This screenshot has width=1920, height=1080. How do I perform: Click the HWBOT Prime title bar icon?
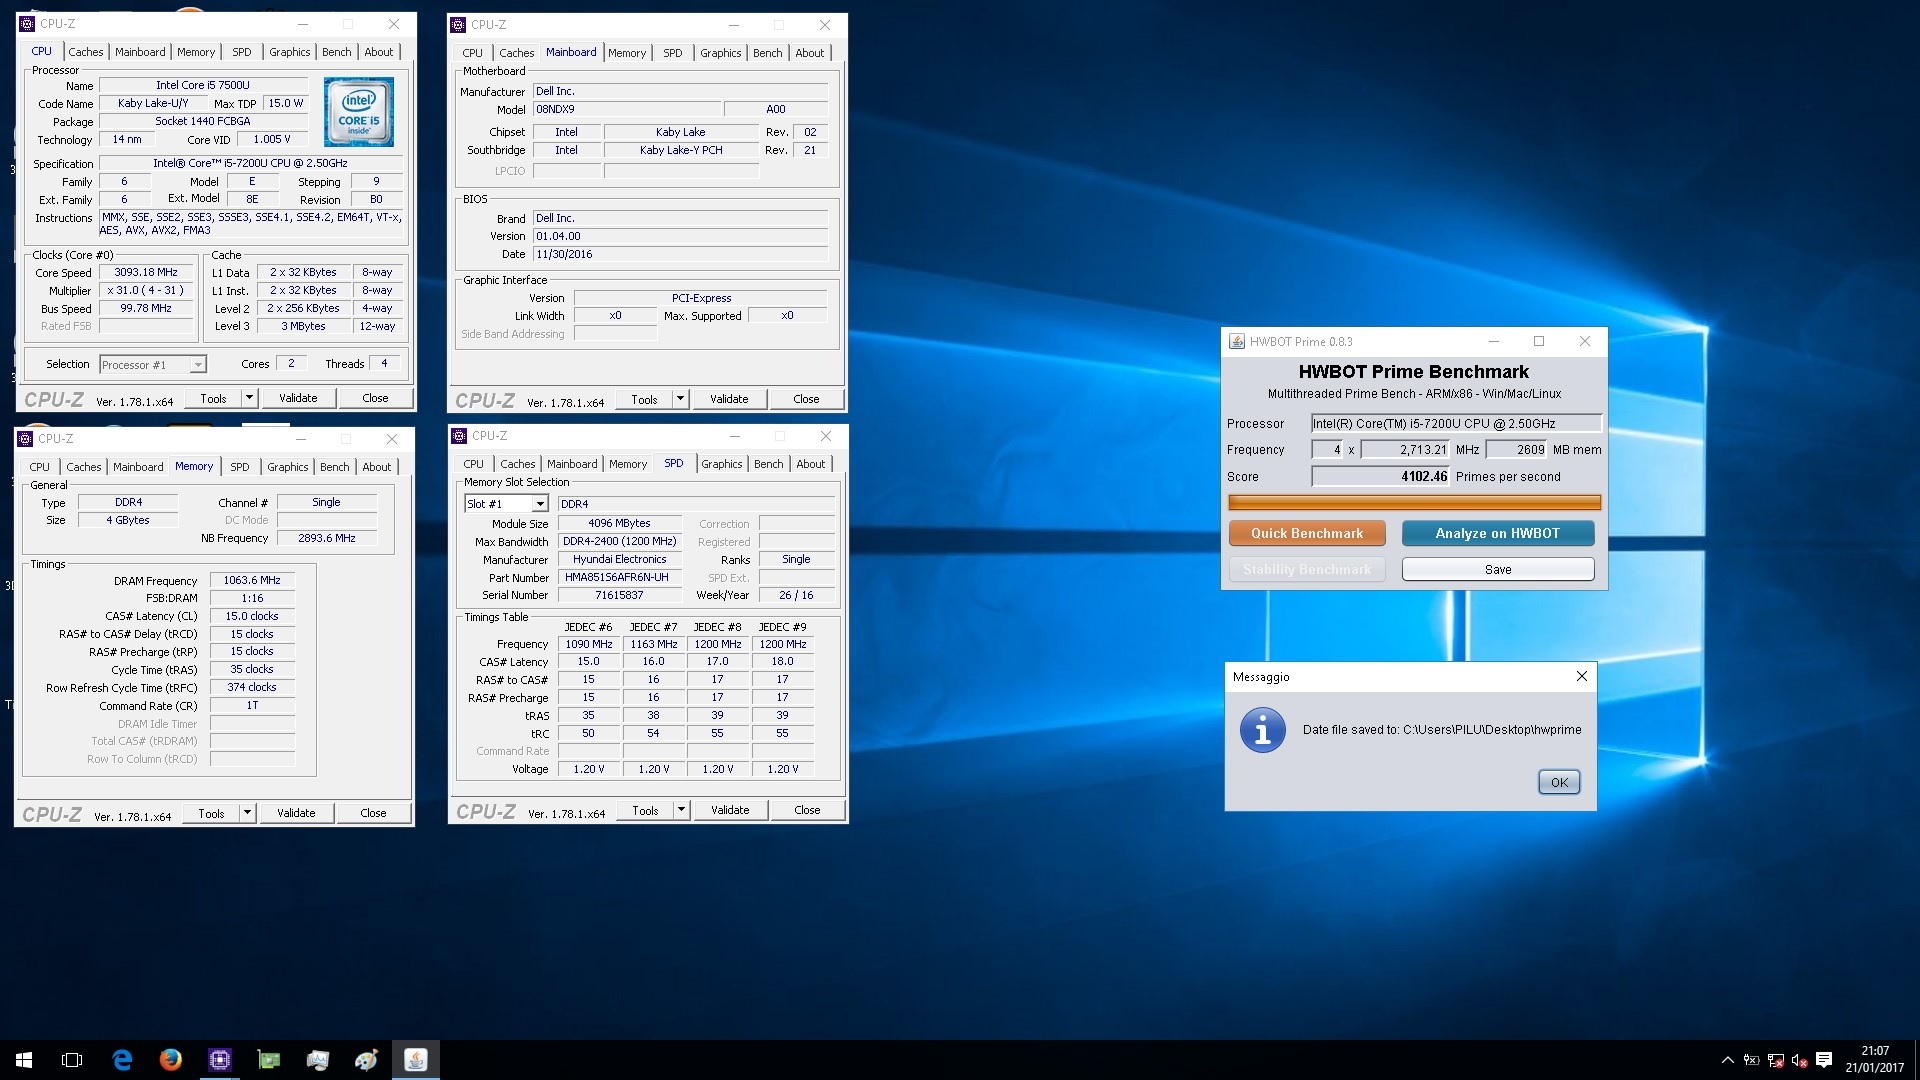point(1237,341)
